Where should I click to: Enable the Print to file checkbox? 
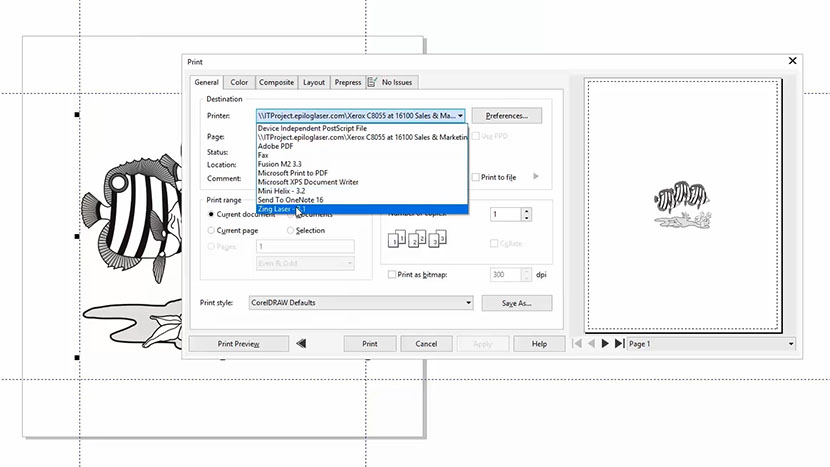tap(477, 177)
